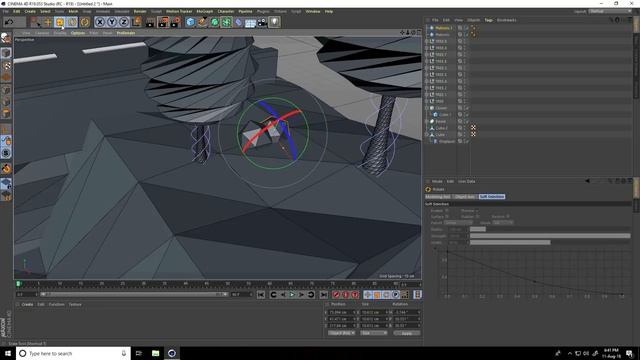Click the Undo arrow icon
This screenshot has width=640, height=360.
pos(9,22)
